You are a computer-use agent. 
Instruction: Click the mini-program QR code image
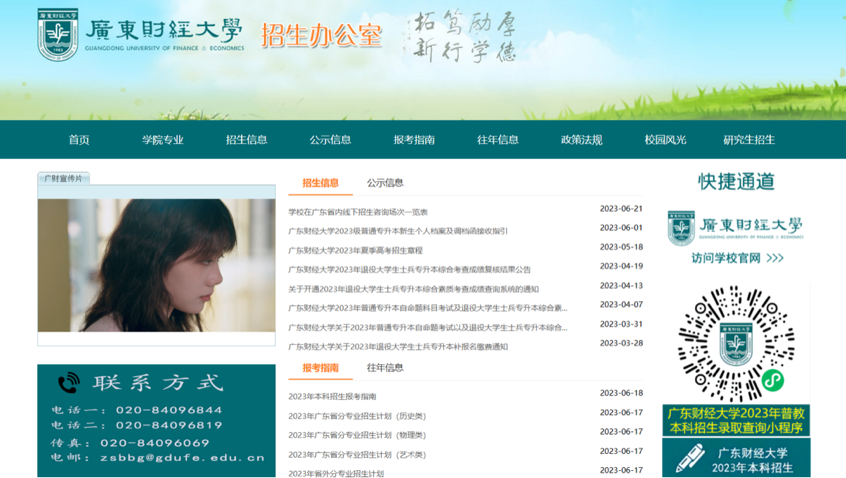click(x=736, y=344)
